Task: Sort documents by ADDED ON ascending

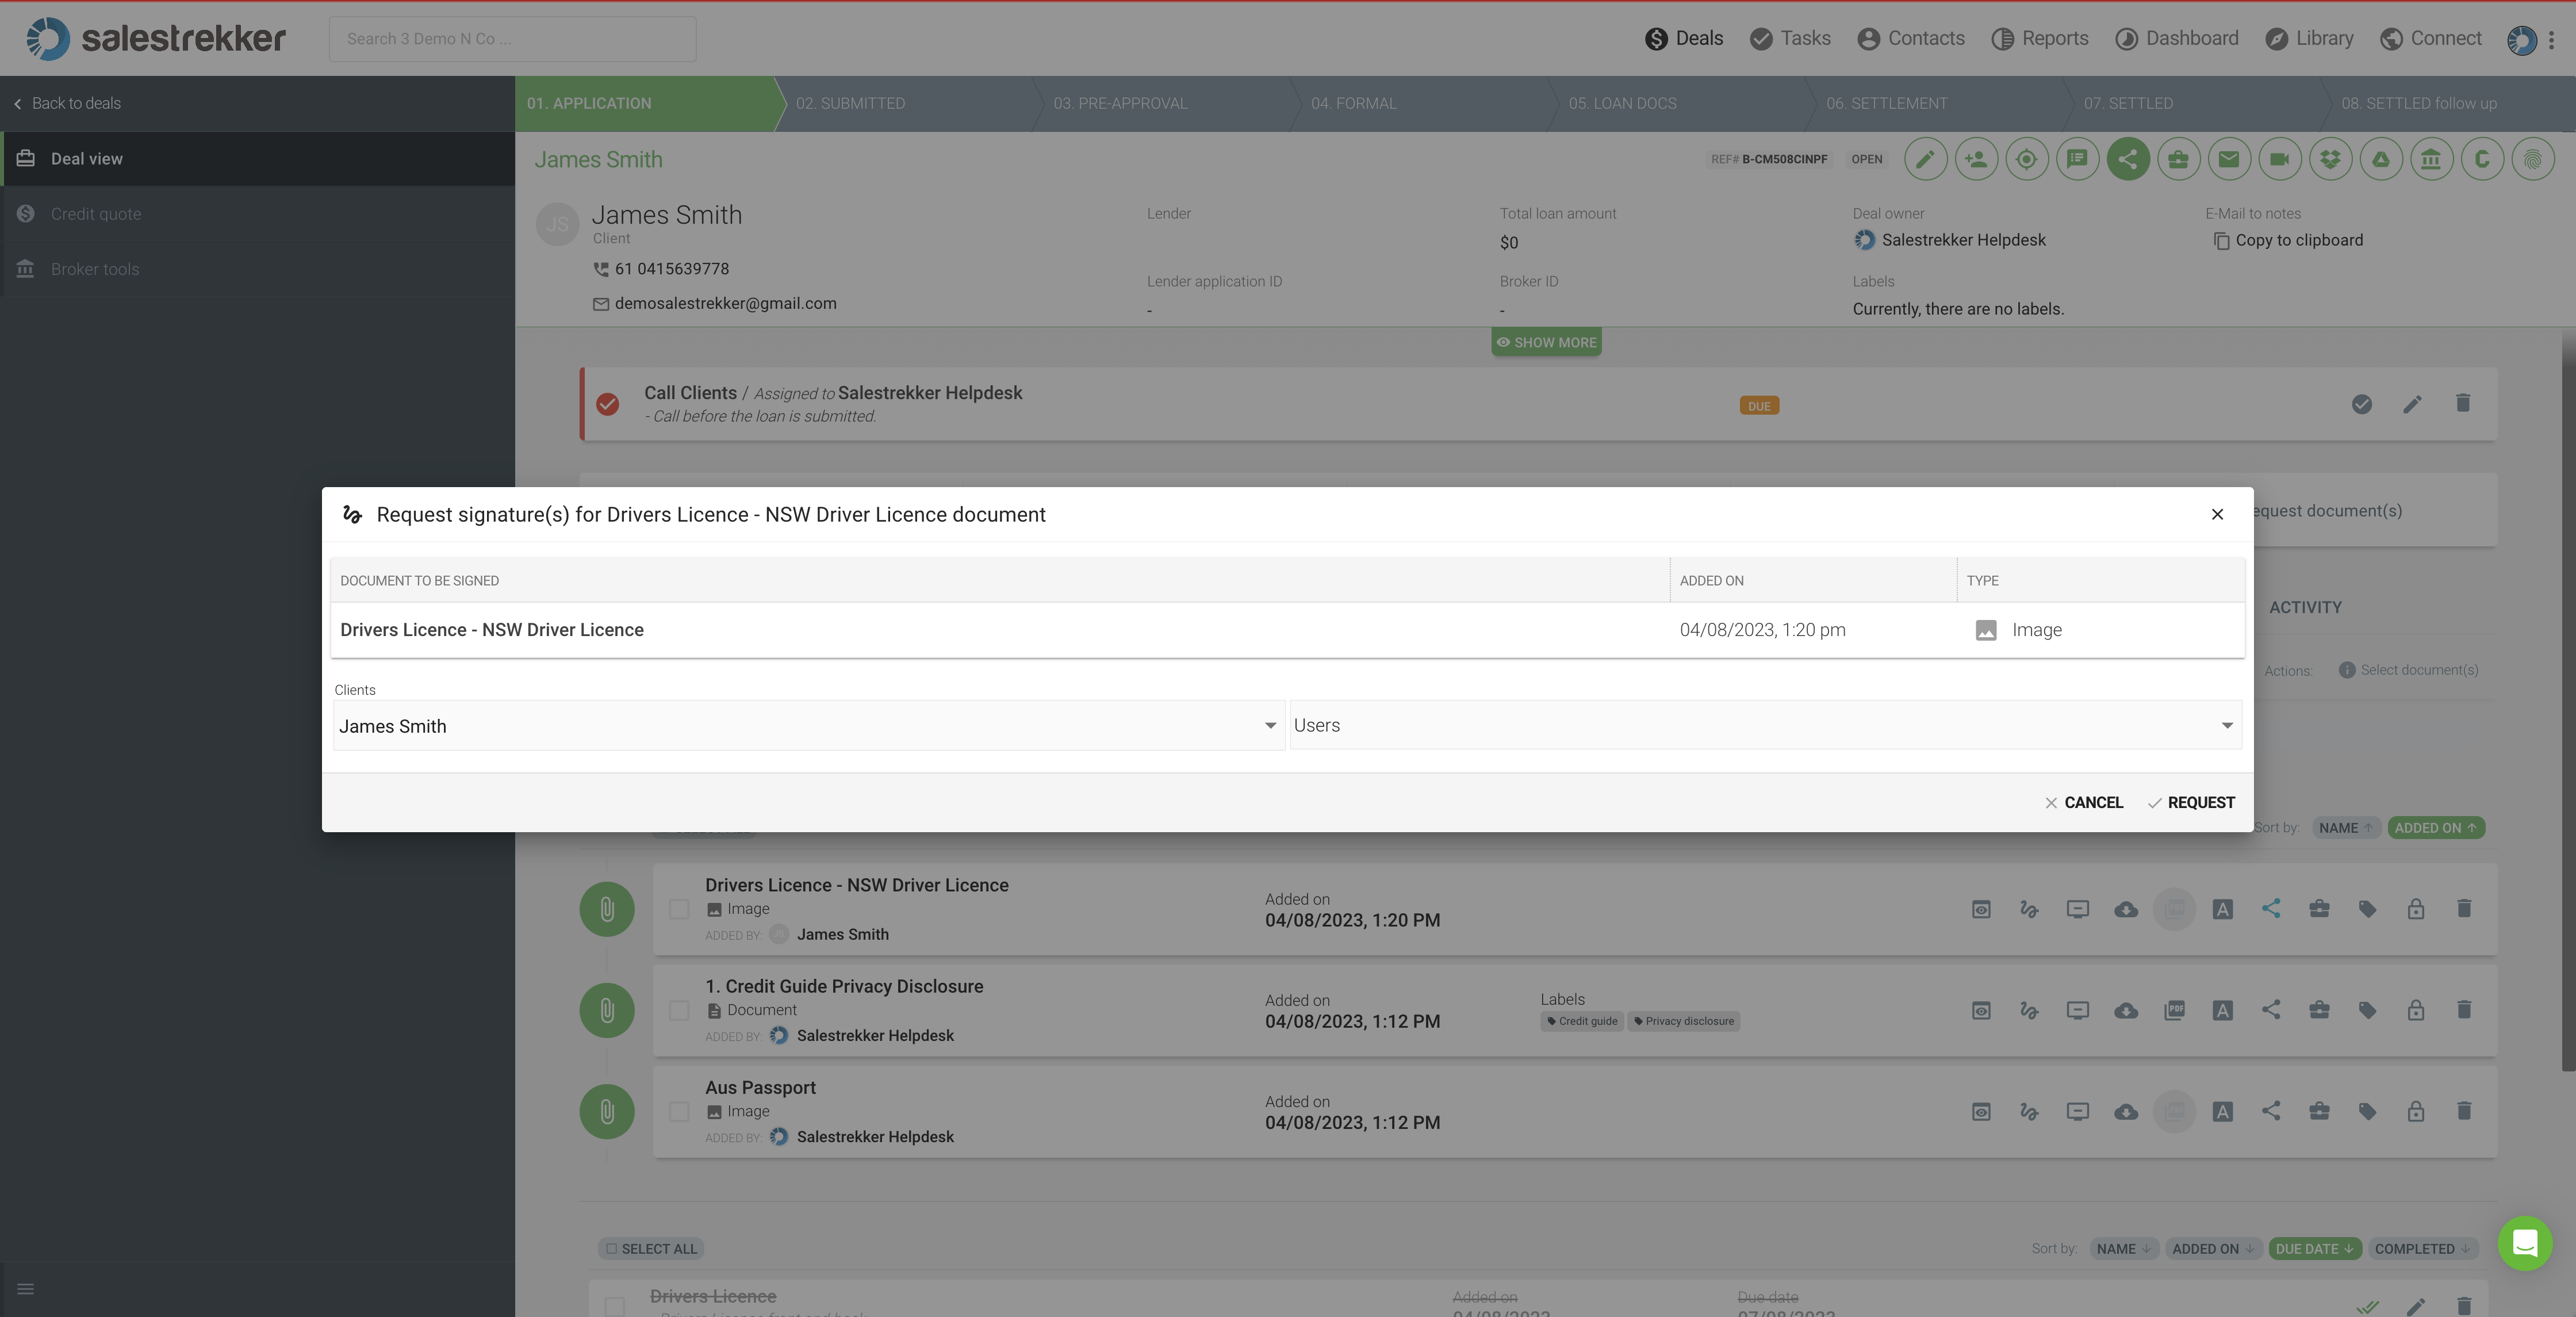Action: pyautogui.click(x=2435, y=828)
